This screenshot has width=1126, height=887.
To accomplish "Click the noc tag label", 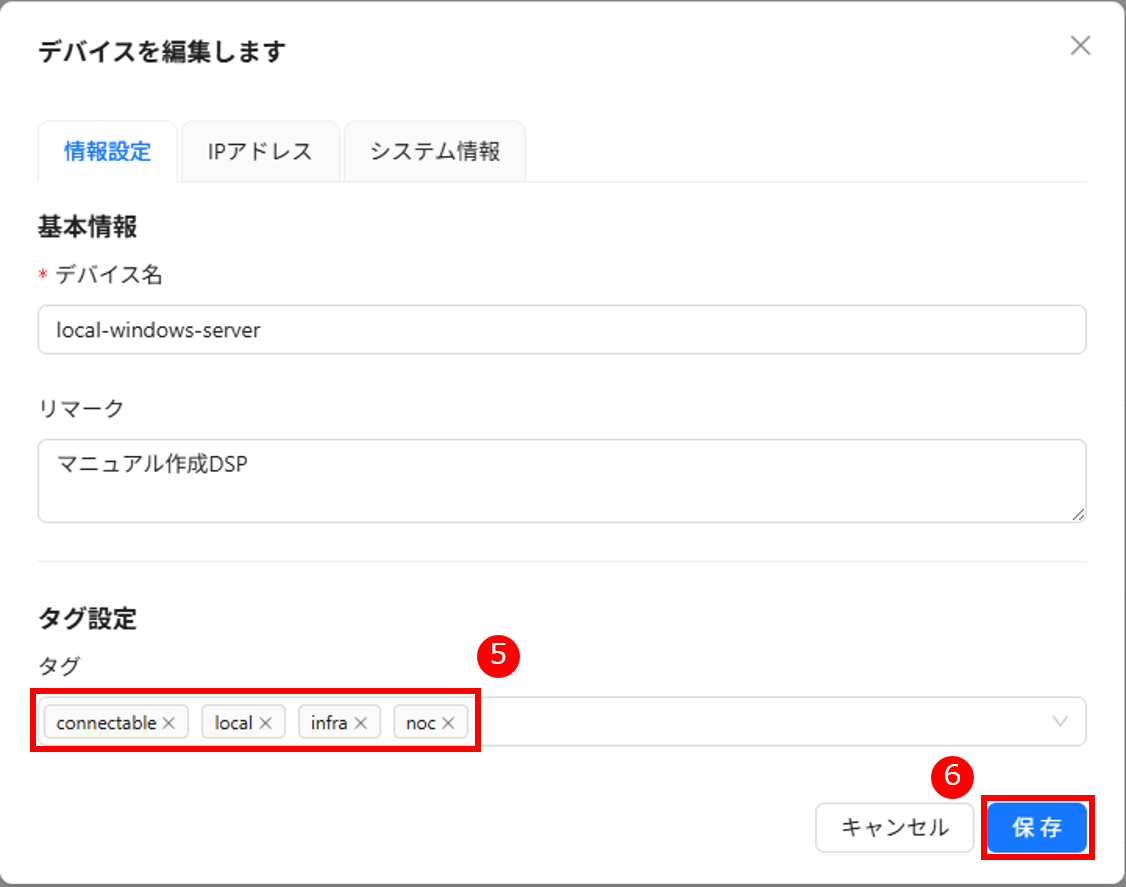I will click(420, 723).
